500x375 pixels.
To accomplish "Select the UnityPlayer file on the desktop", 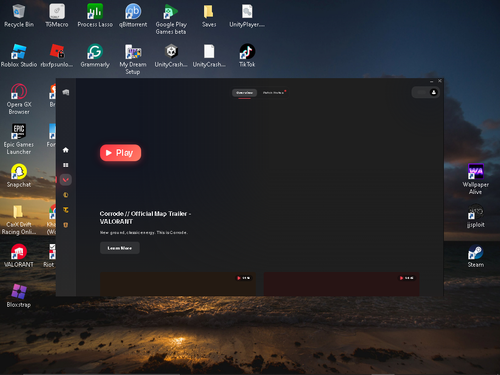I will coord(247,16).
